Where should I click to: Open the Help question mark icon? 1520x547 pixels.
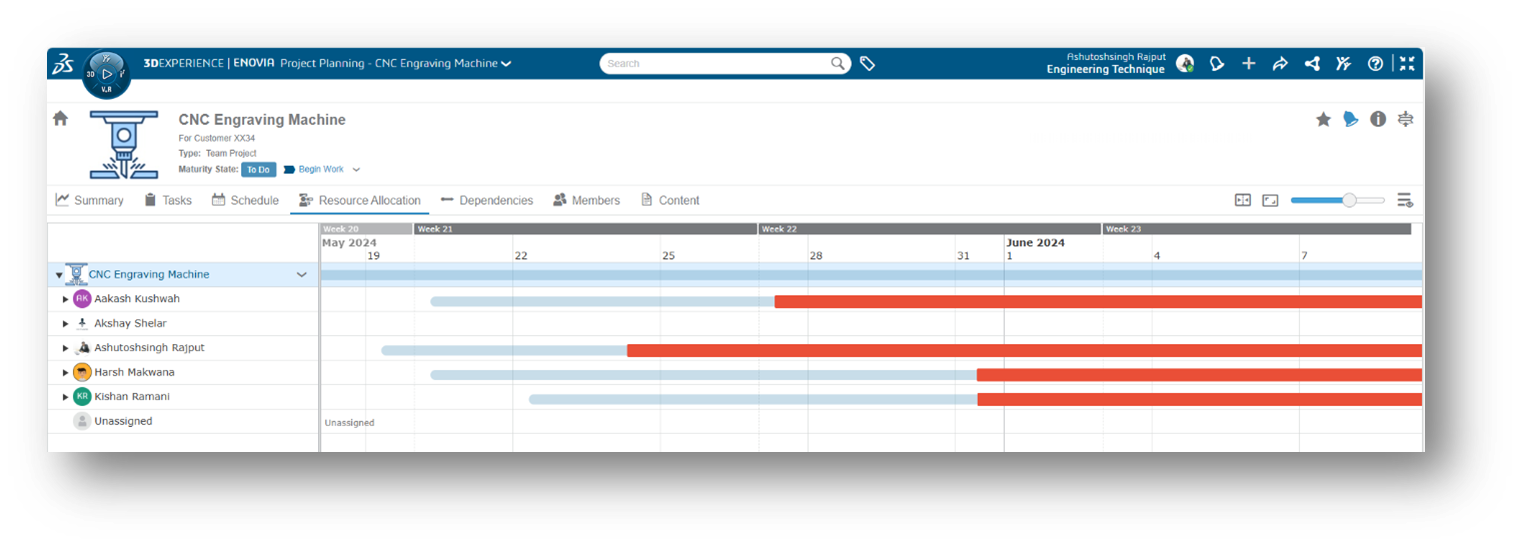tap(1375, 64)
